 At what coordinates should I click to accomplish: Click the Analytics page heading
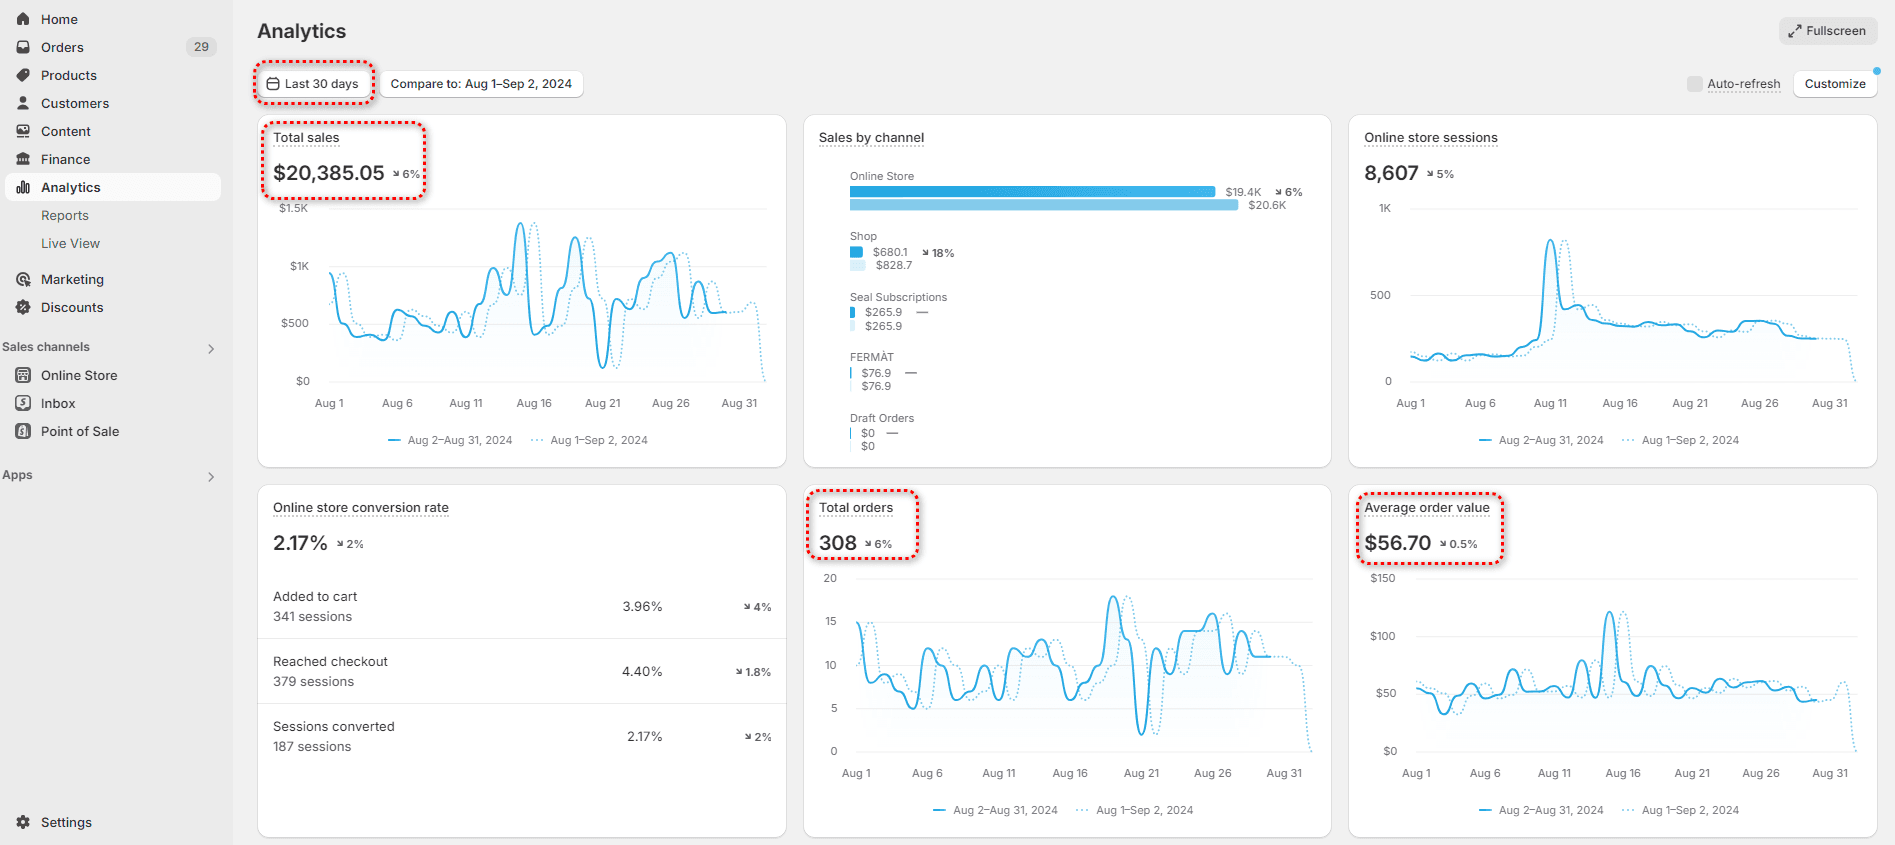click(x=302, y=31)
